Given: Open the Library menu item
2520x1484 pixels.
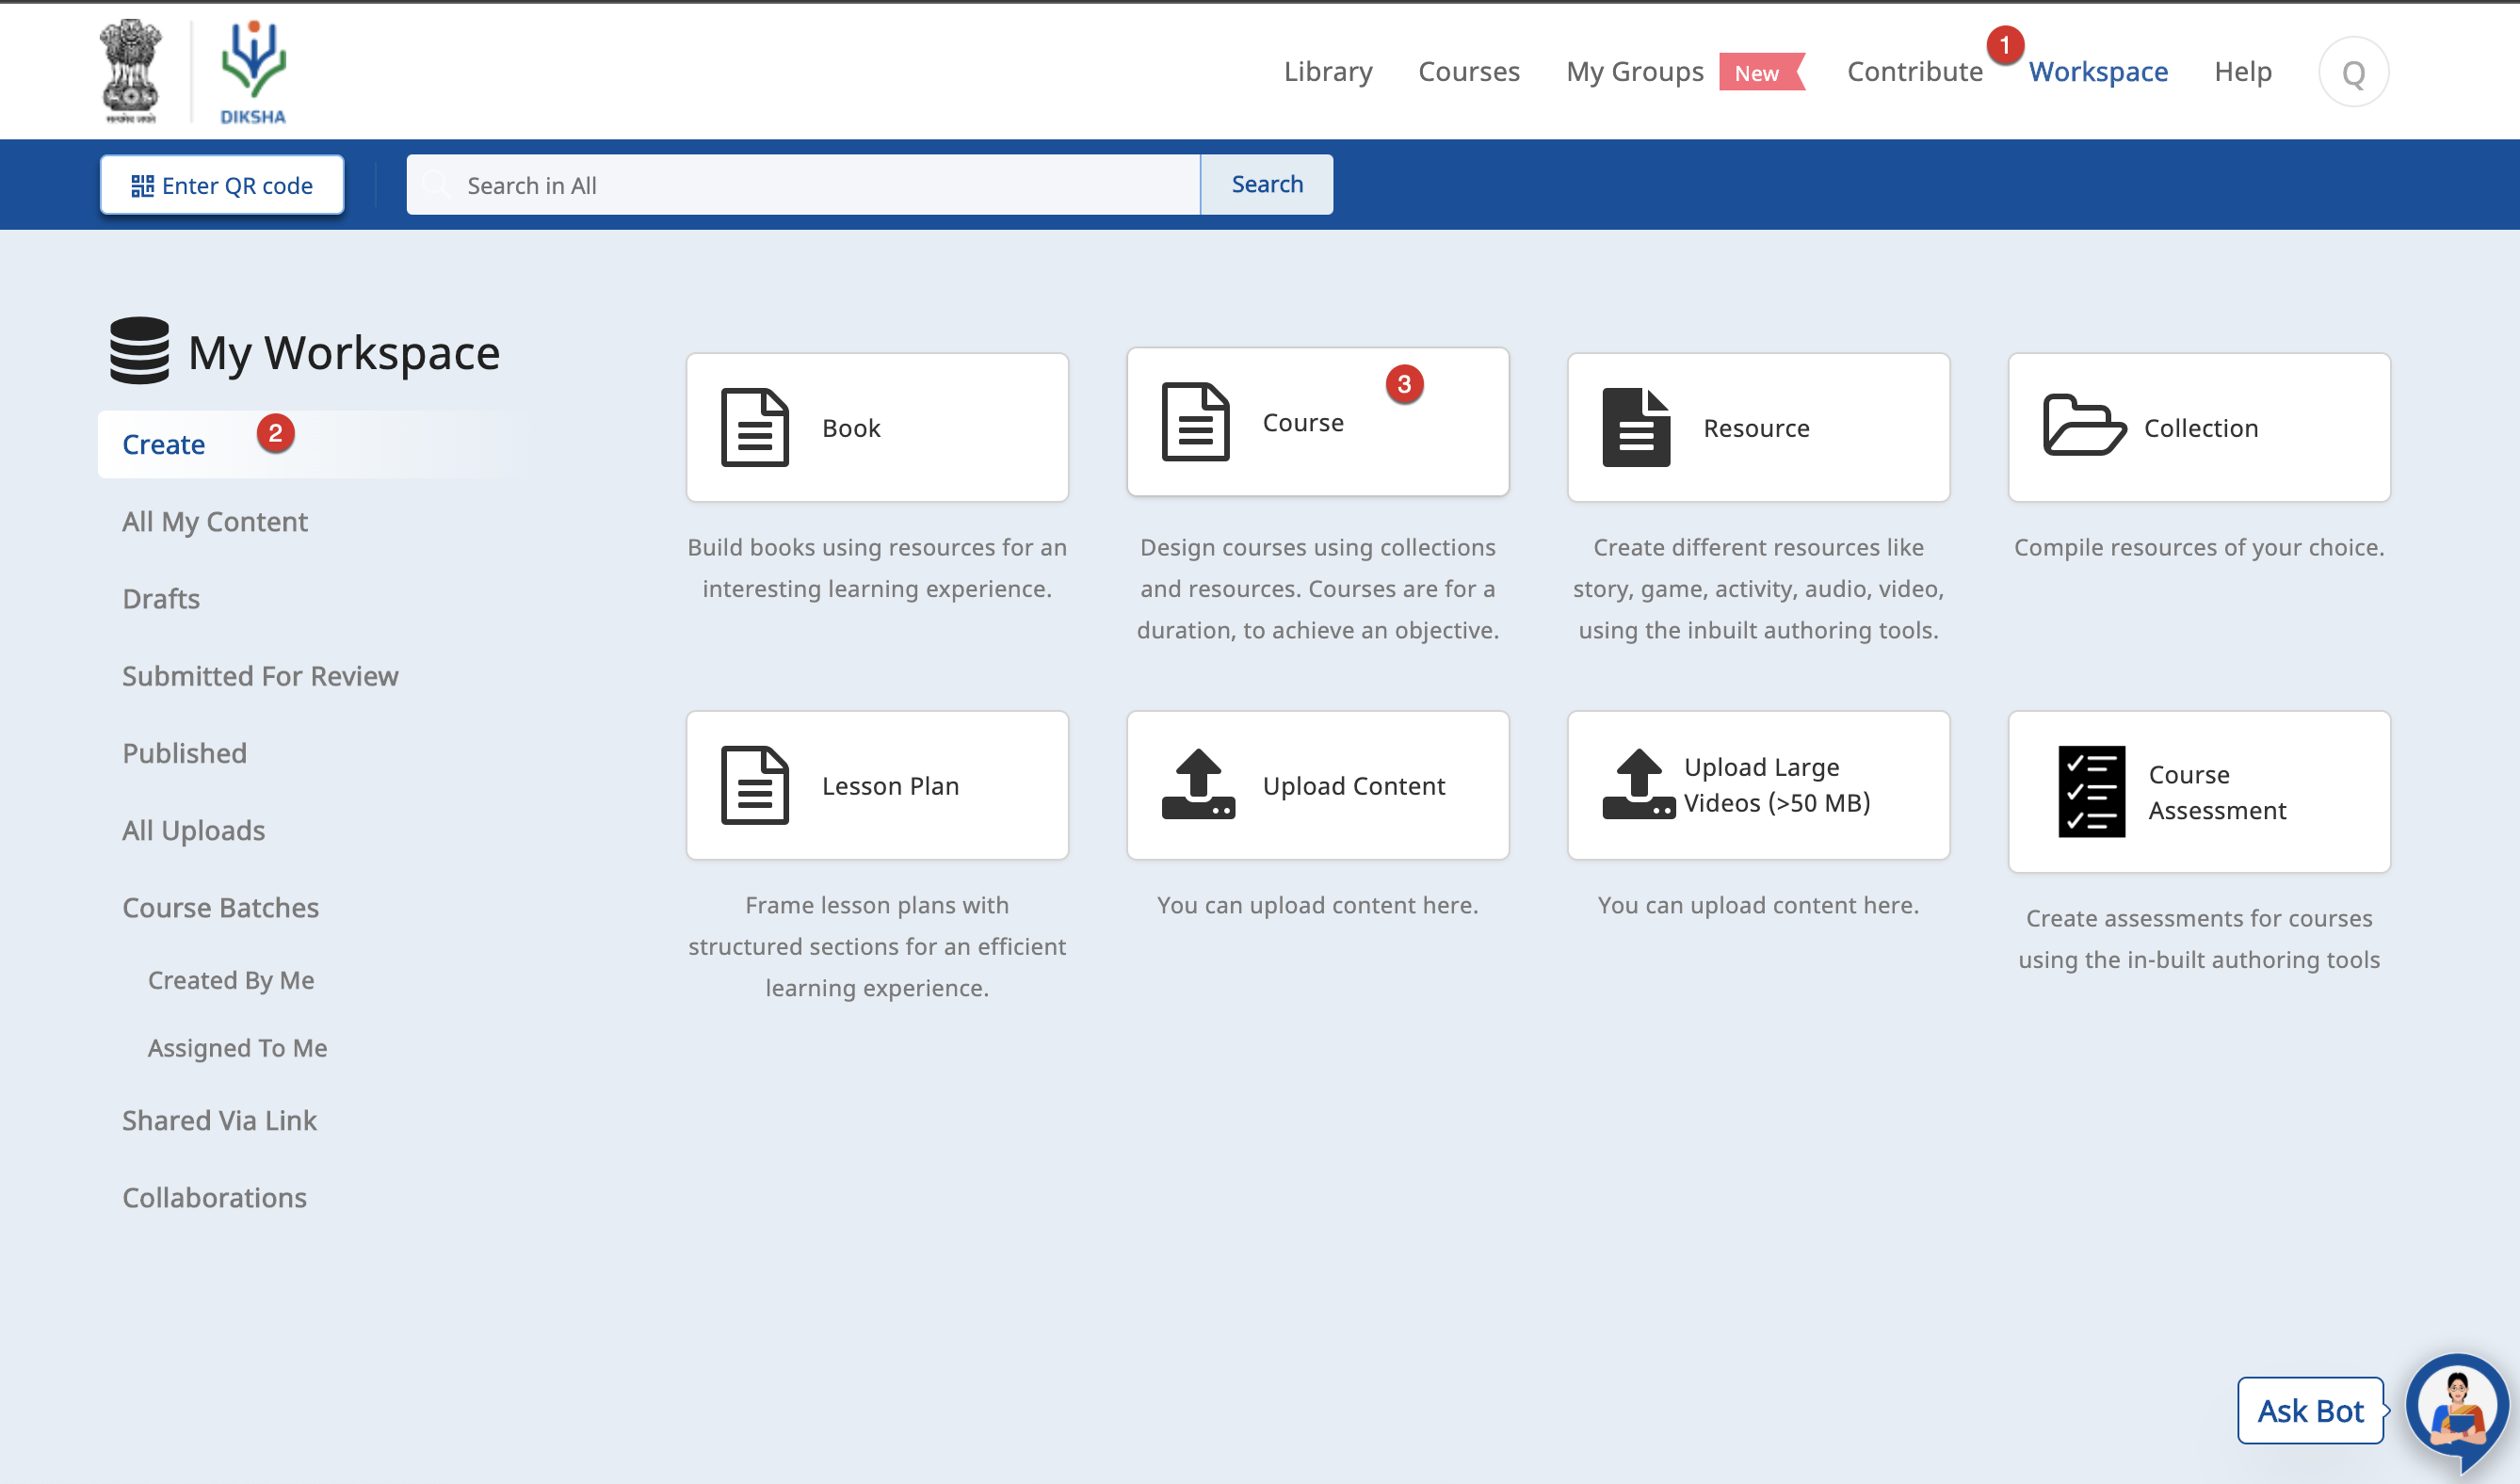Looking at the screenshot, I should point(1328,72).
